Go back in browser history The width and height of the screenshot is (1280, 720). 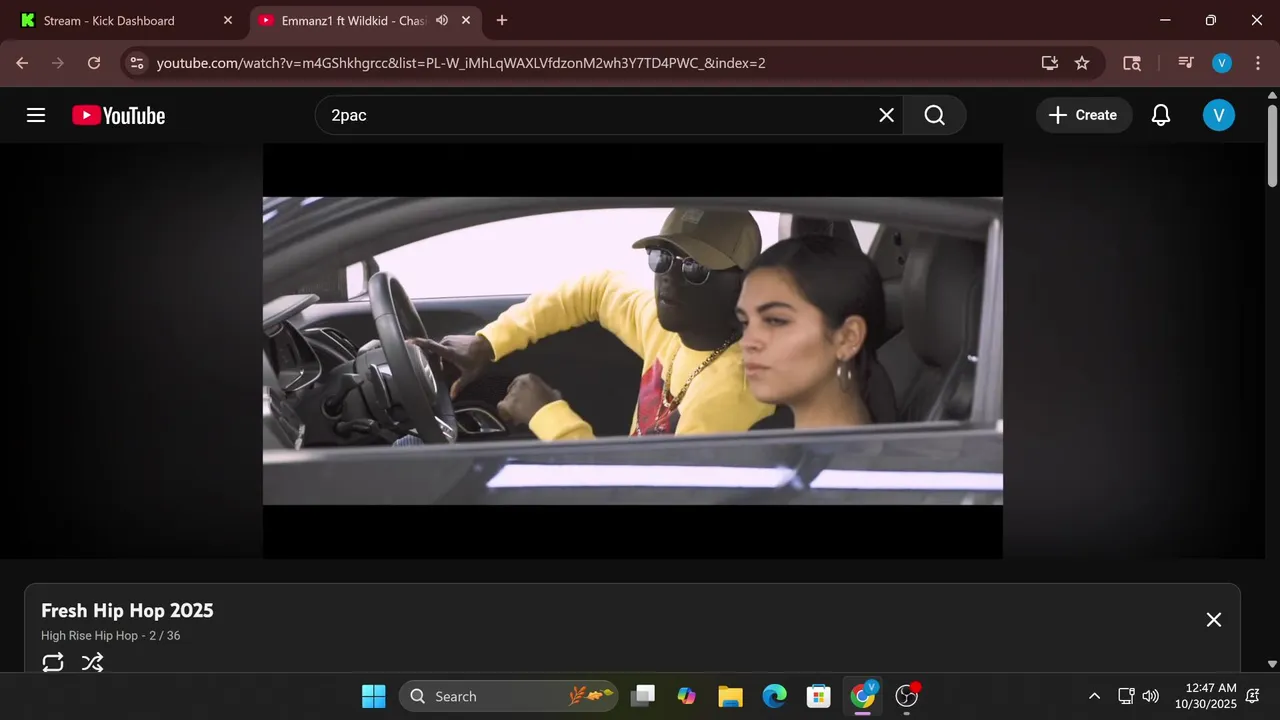22,63
